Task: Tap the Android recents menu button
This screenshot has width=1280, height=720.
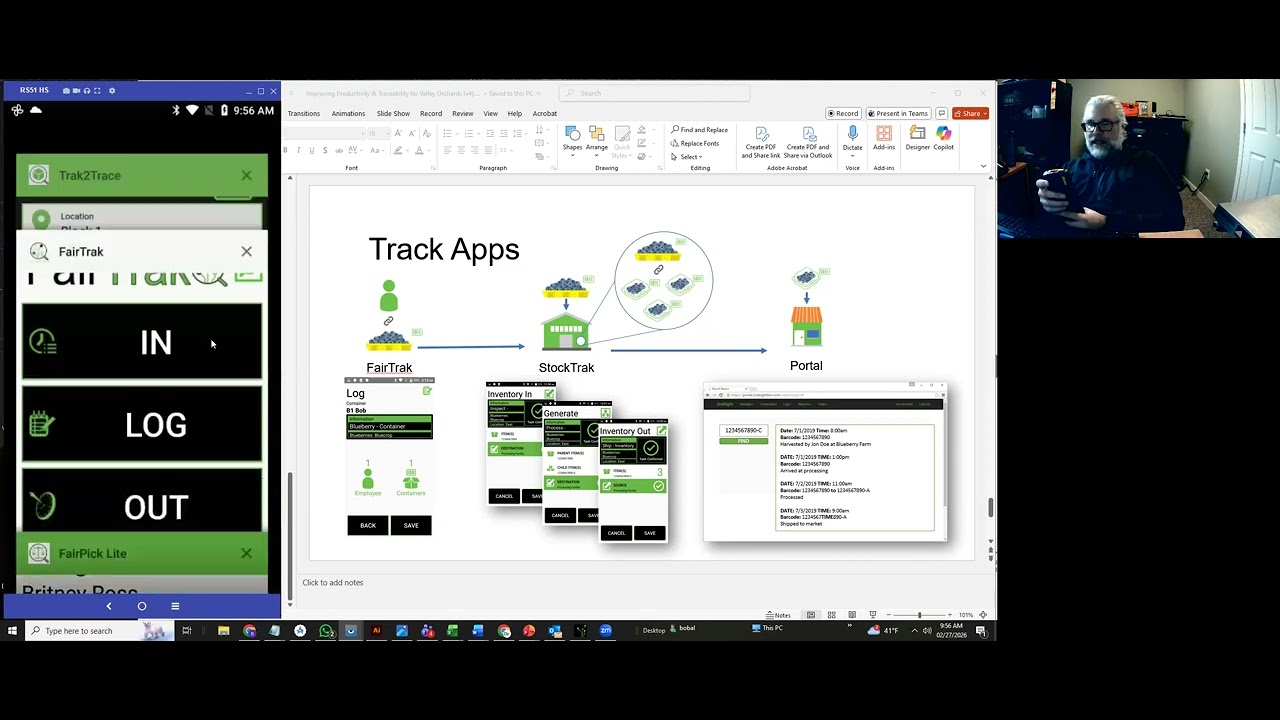Action: [x=175, y=606]
